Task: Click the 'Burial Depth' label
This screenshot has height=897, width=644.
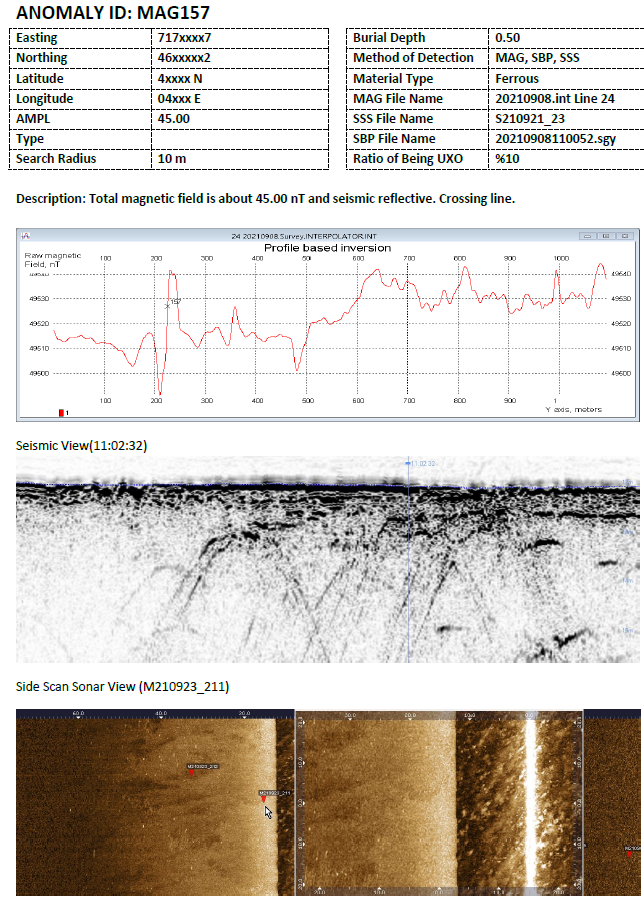Action: click(389, 38)
